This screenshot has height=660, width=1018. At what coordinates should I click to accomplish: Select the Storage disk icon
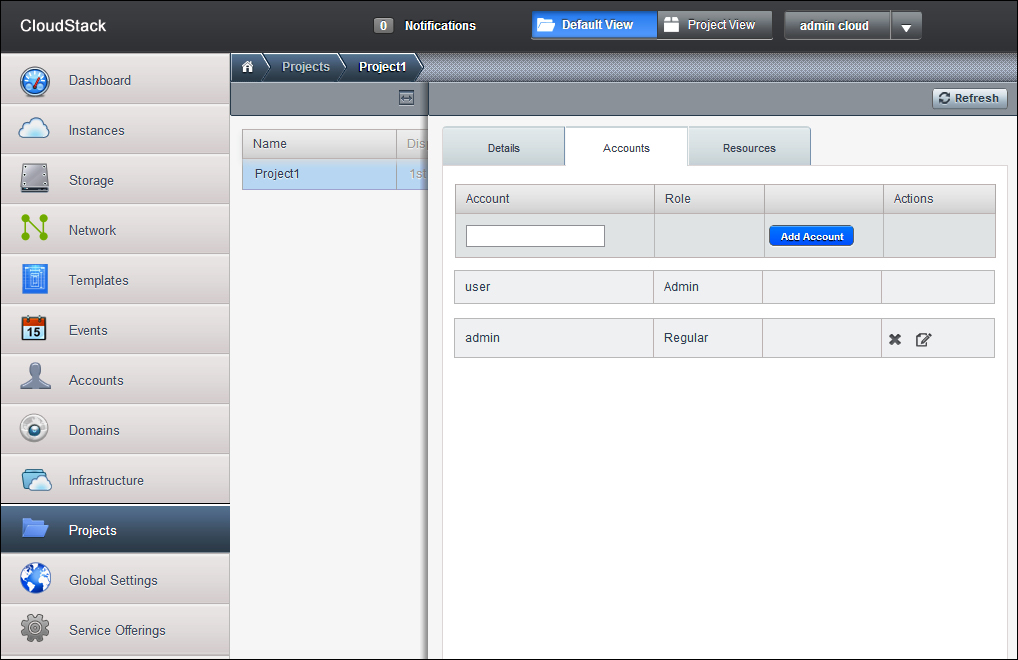coord(35,180)
